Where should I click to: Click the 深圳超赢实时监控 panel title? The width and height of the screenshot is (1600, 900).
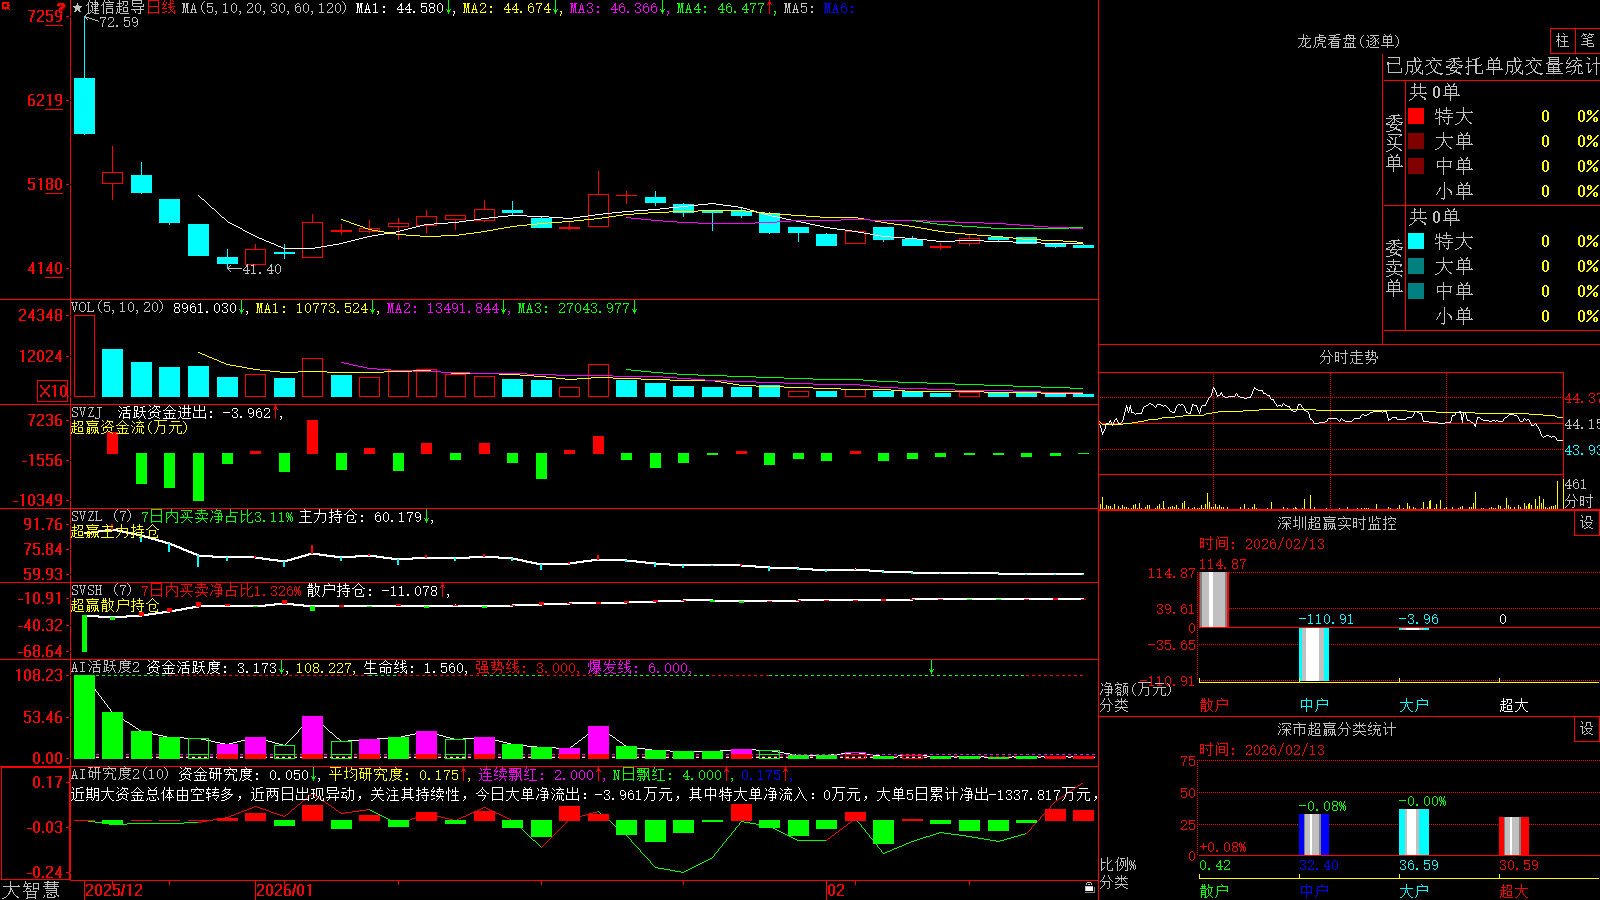(x=1336, y=523)
